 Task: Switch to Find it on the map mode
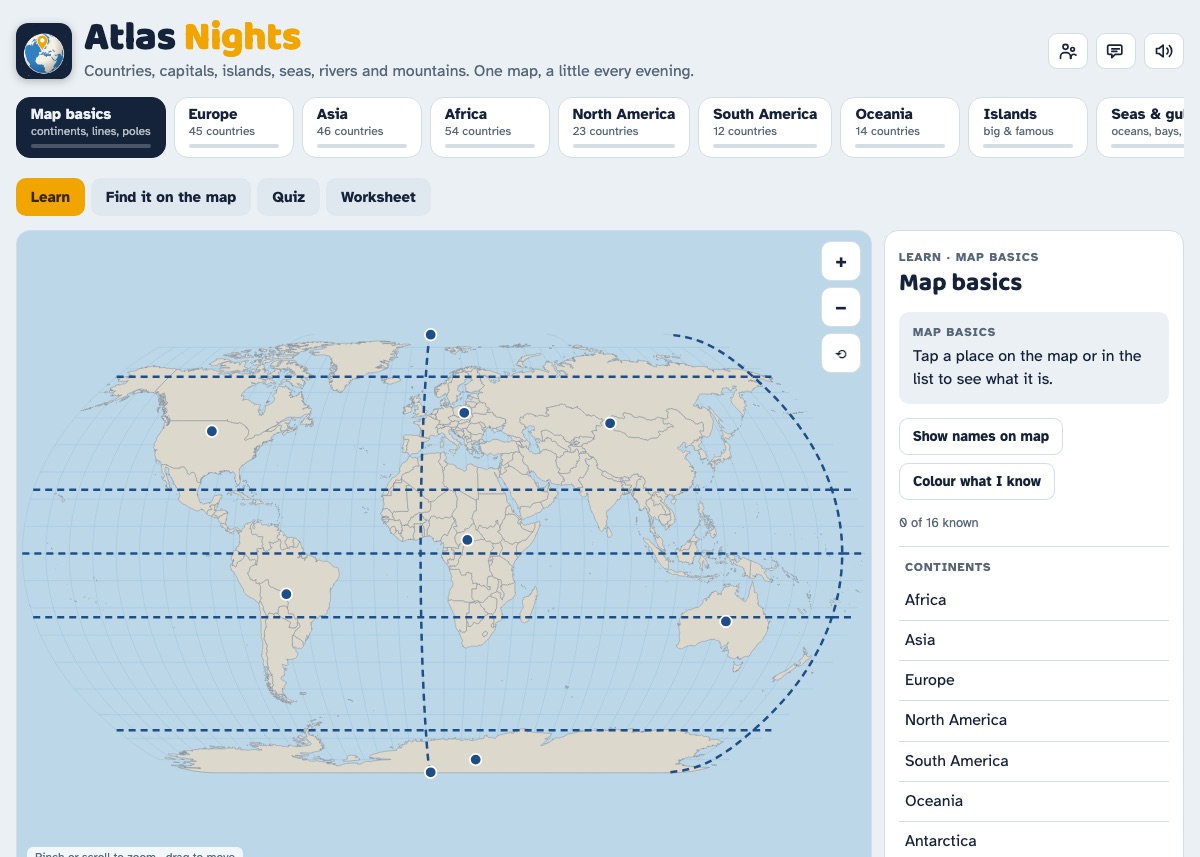pos(171,197)
